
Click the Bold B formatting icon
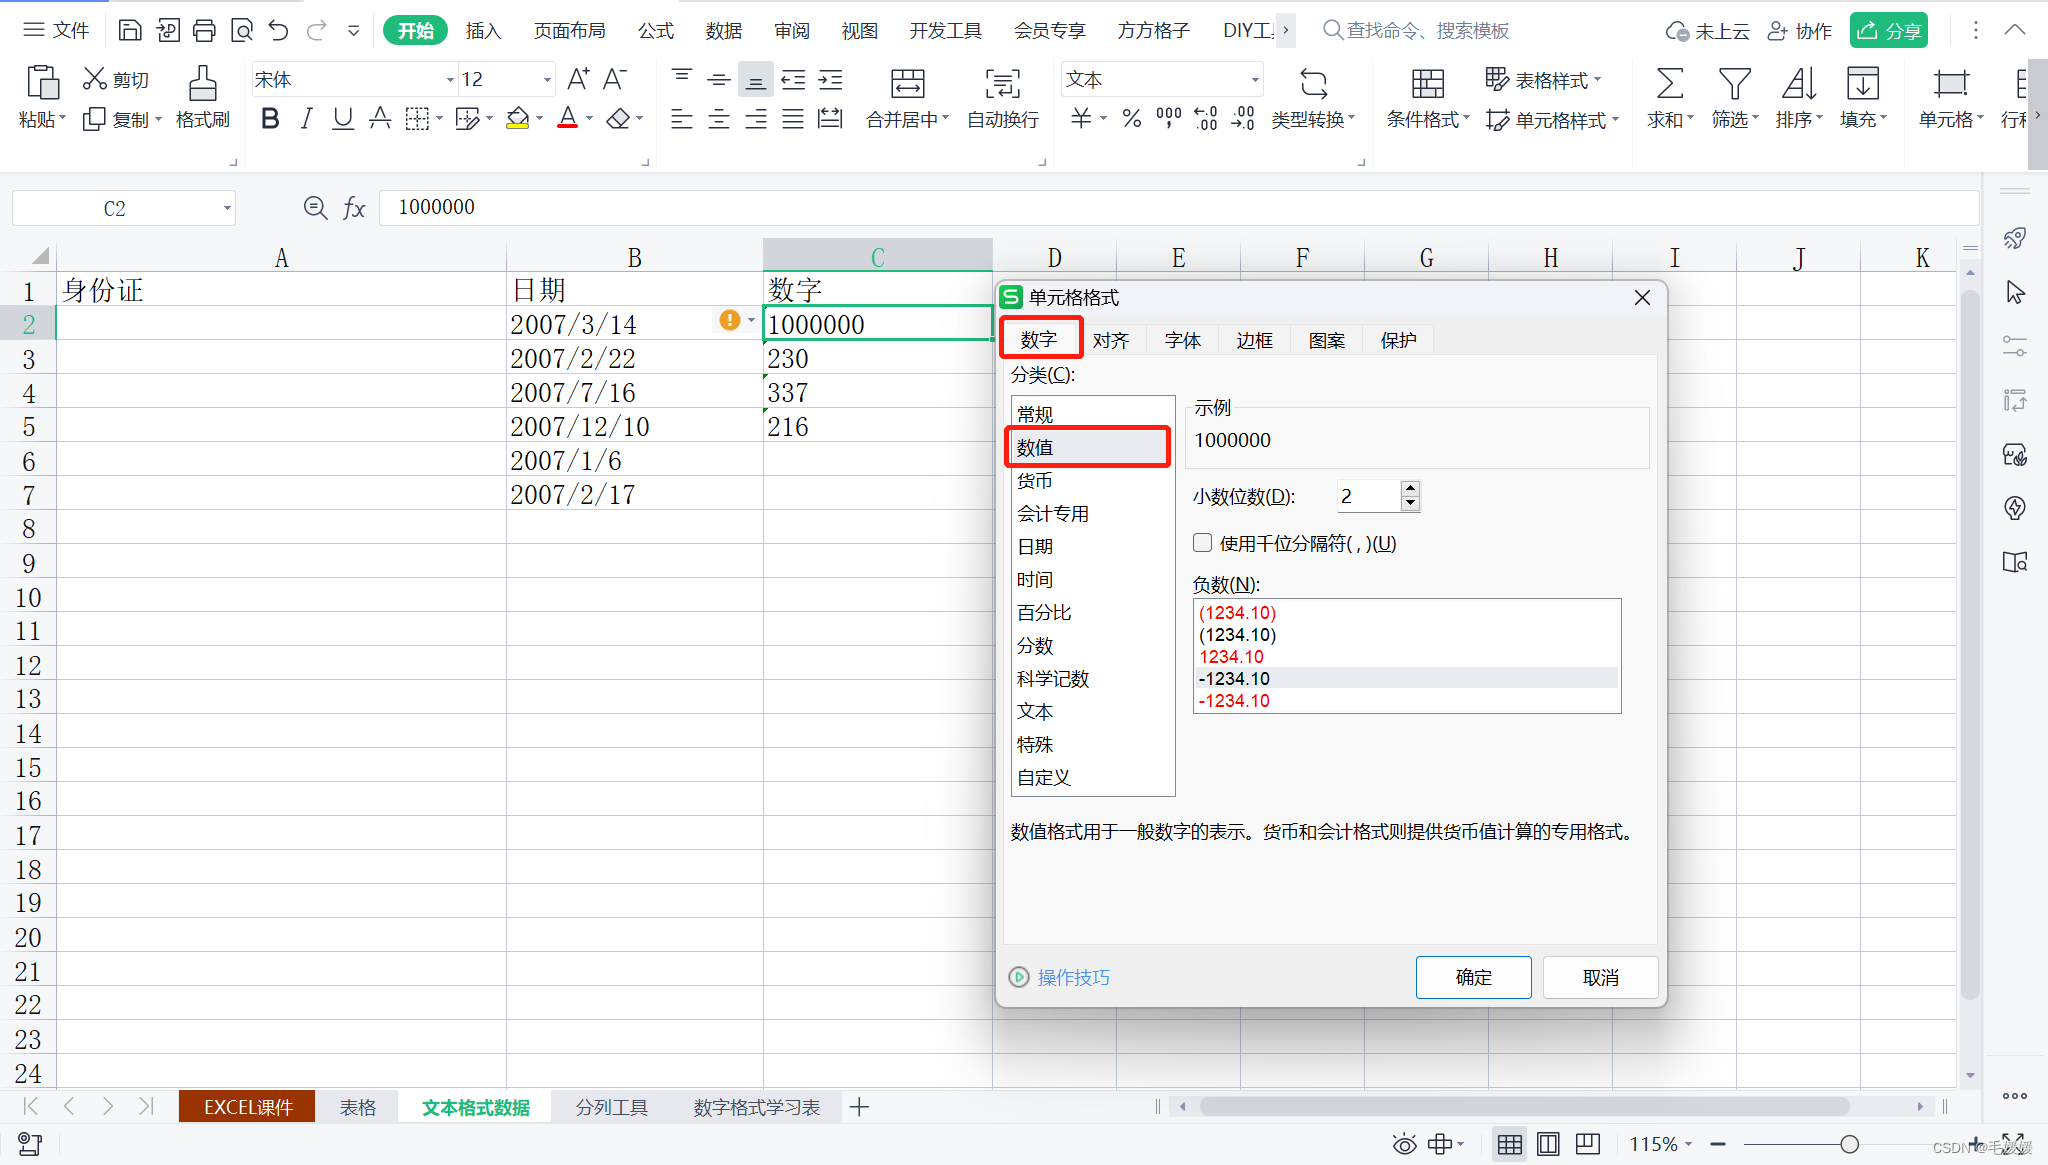click(270, 119)
